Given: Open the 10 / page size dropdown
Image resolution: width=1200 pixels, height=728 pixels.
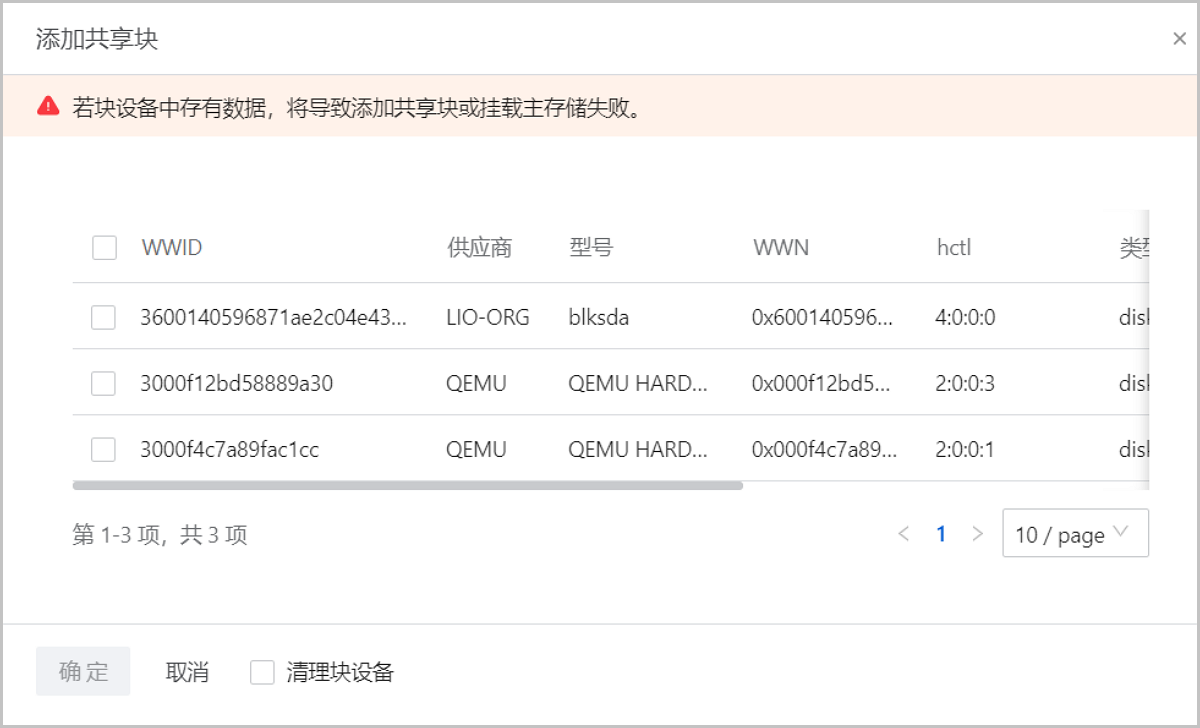Looking at the screenshot, I should 1075,534.
